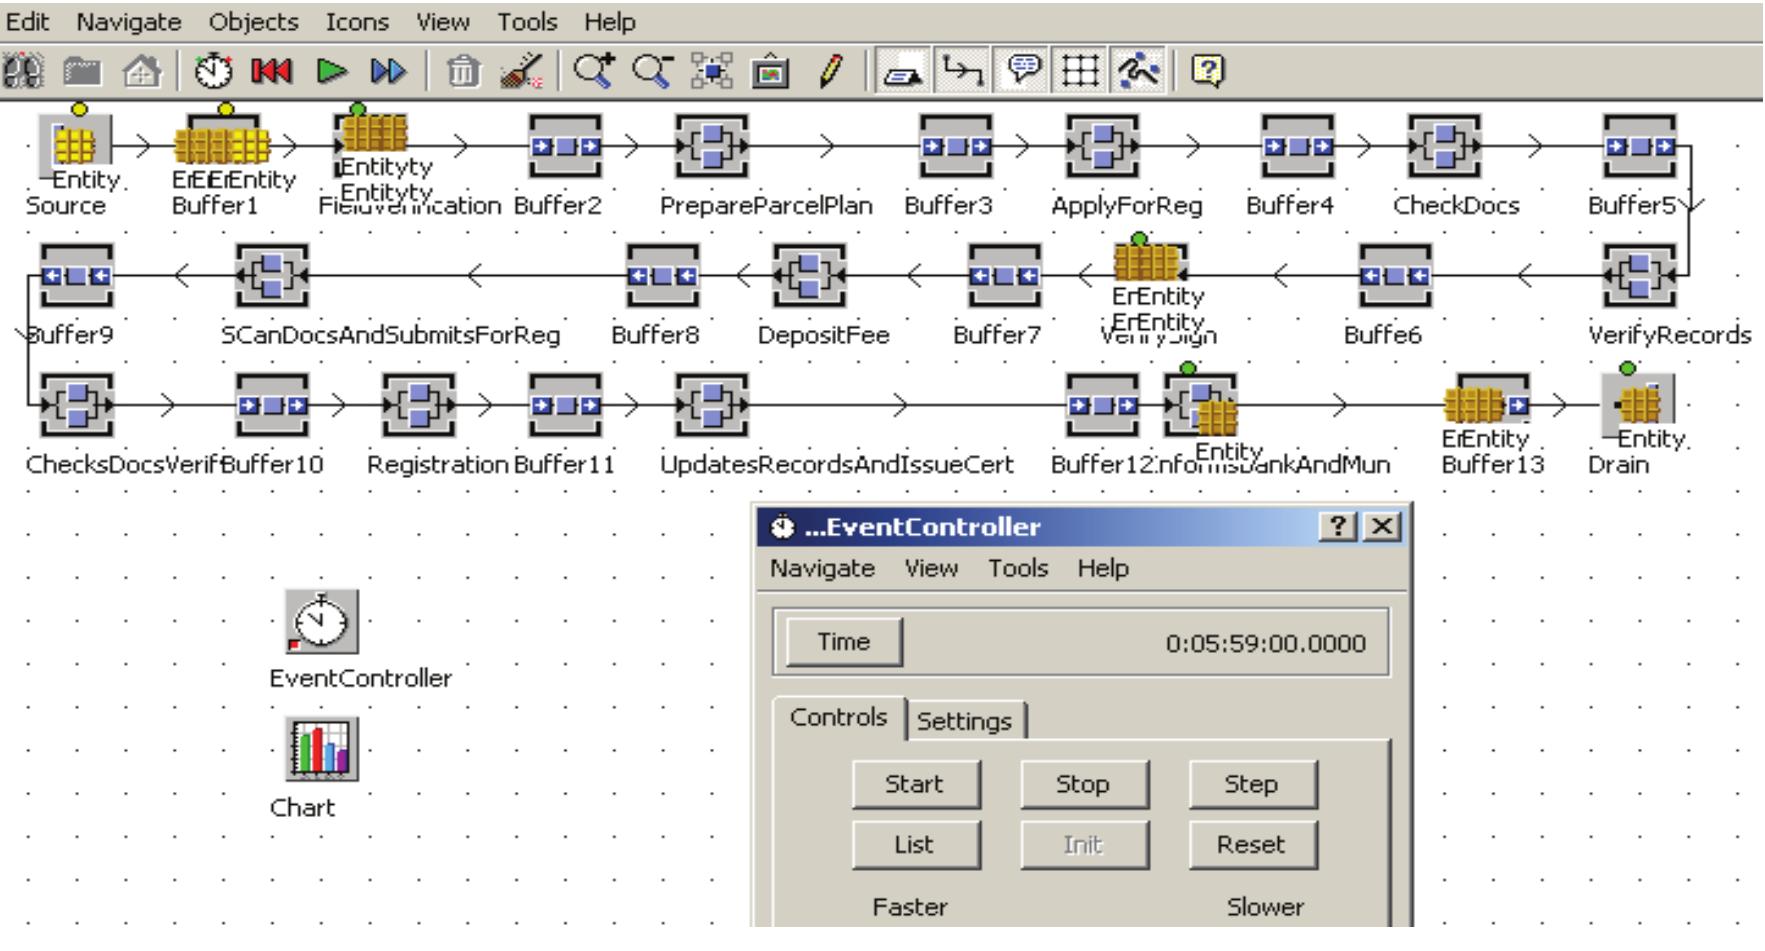Select the Chart object icon
The width and height of the screenshot is (1765, 951).
(x=321, y=749)
